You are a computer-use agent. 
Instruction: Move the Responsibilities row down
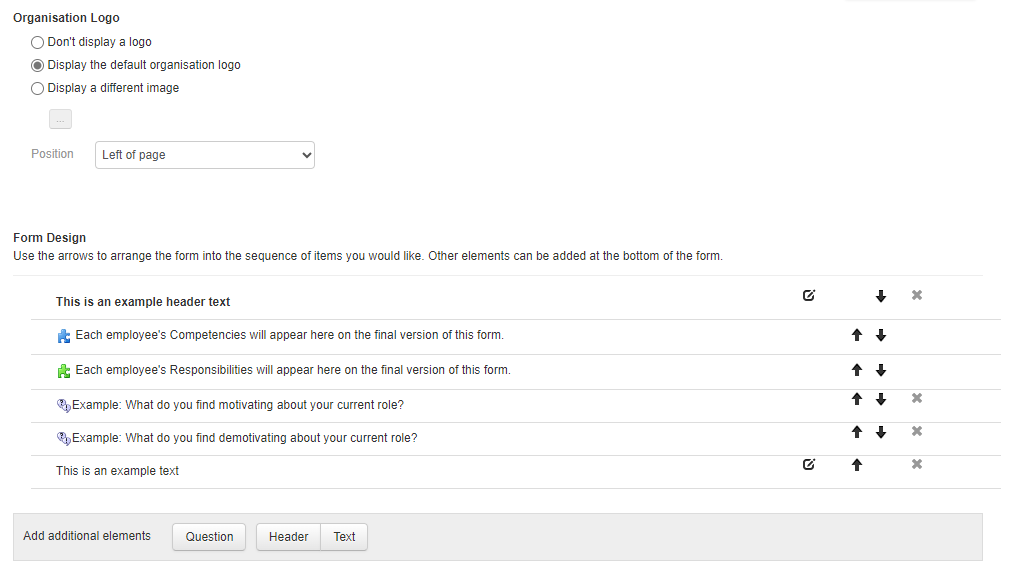(881, 370)
